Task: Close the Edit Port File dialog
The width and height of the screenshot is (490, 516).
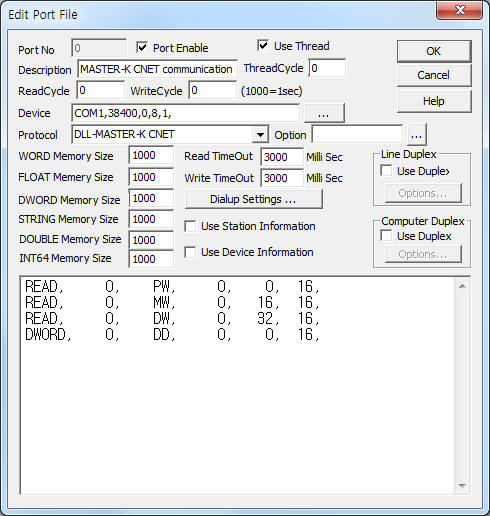Action: coord(460,11)
